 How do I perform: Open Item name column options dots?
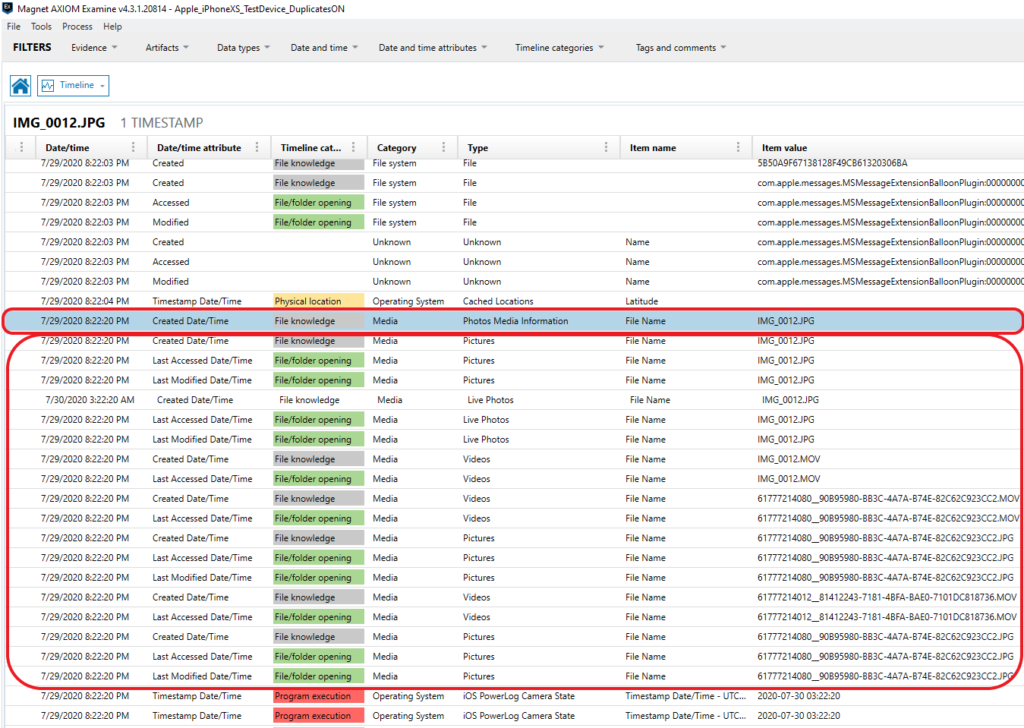tap(738, 147)
